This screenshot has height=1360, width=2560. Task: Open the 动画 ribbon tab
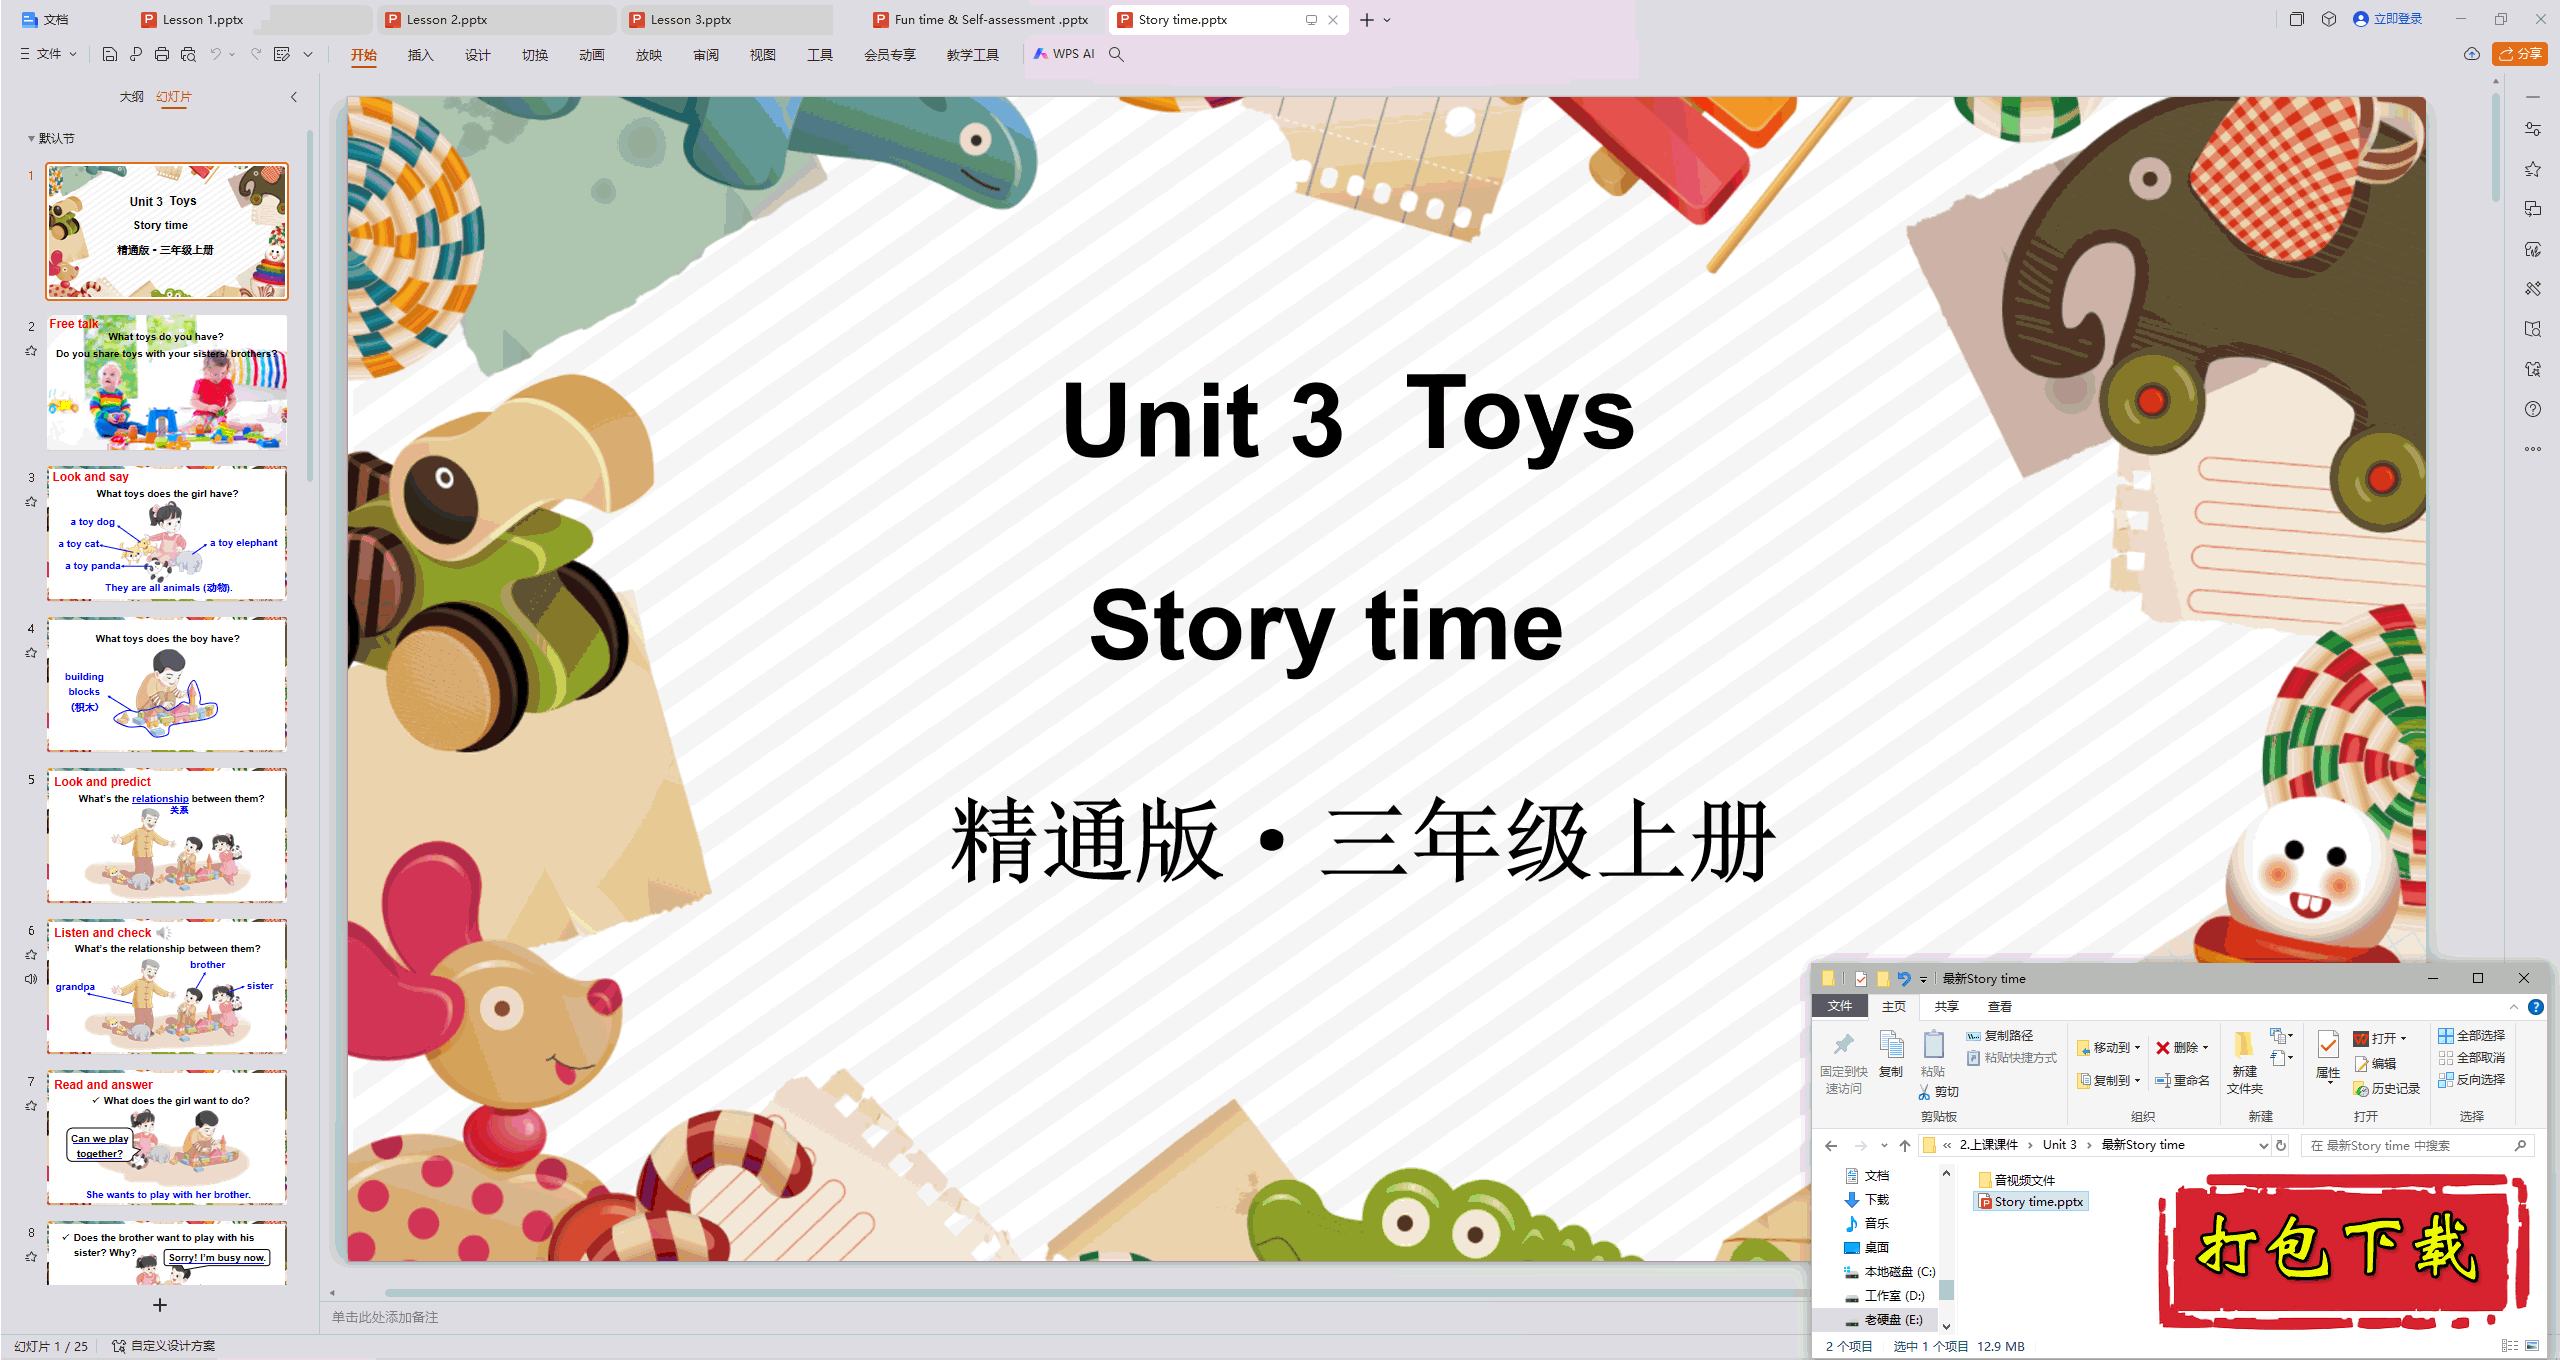click(x=591, y=55)
